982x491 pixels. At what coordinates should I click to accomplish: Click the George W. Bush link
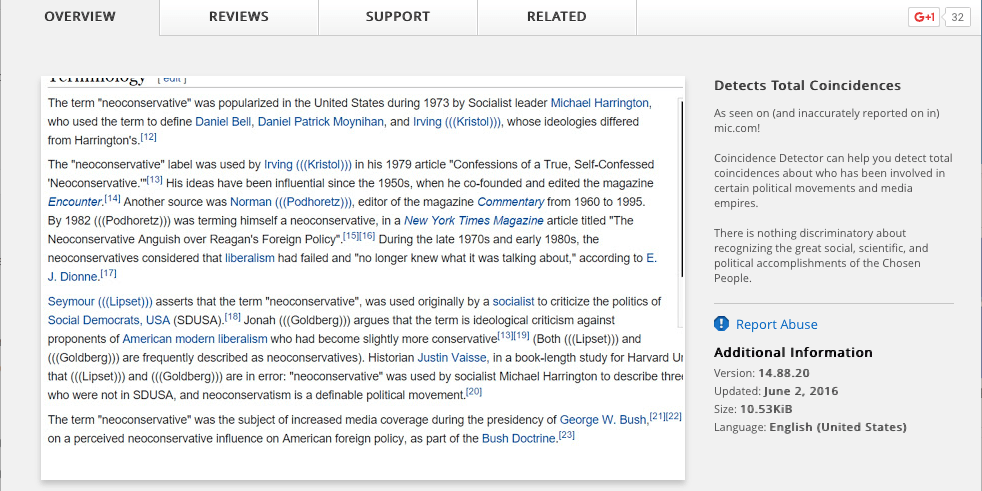[603, 420]
